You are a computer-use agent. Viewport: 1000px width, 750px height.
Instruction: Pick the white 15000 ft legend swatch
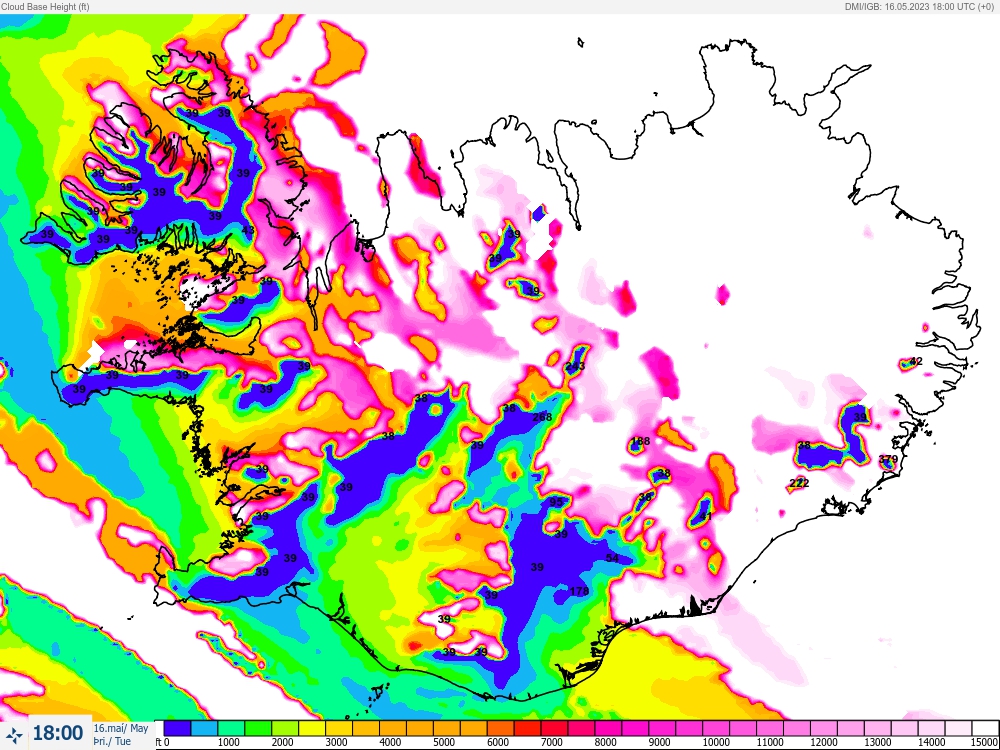(x=984, y=728)
